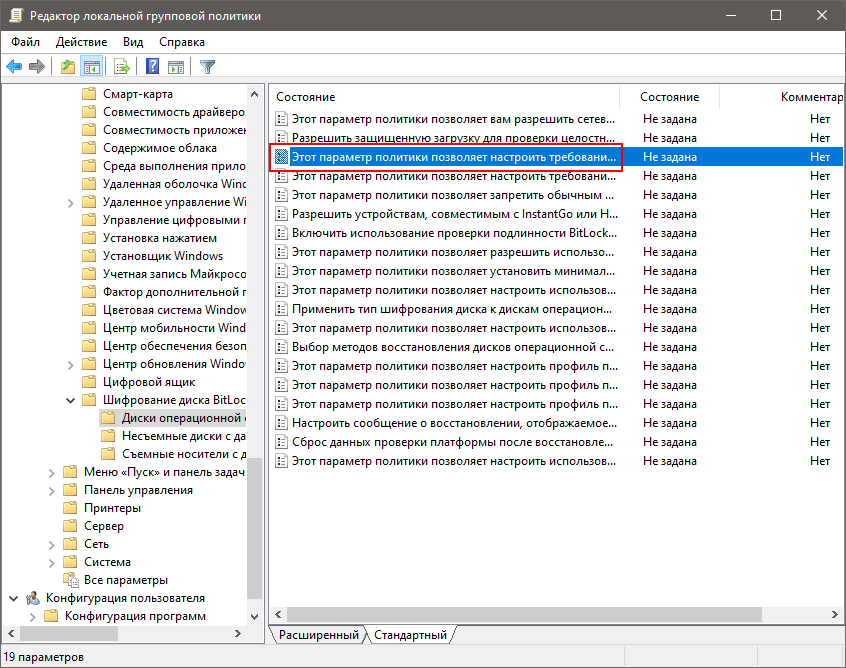The width and height of the screenshot is (846, 668).
Task: Click the folder icon next to Сервер
Action: coord(70,526)
